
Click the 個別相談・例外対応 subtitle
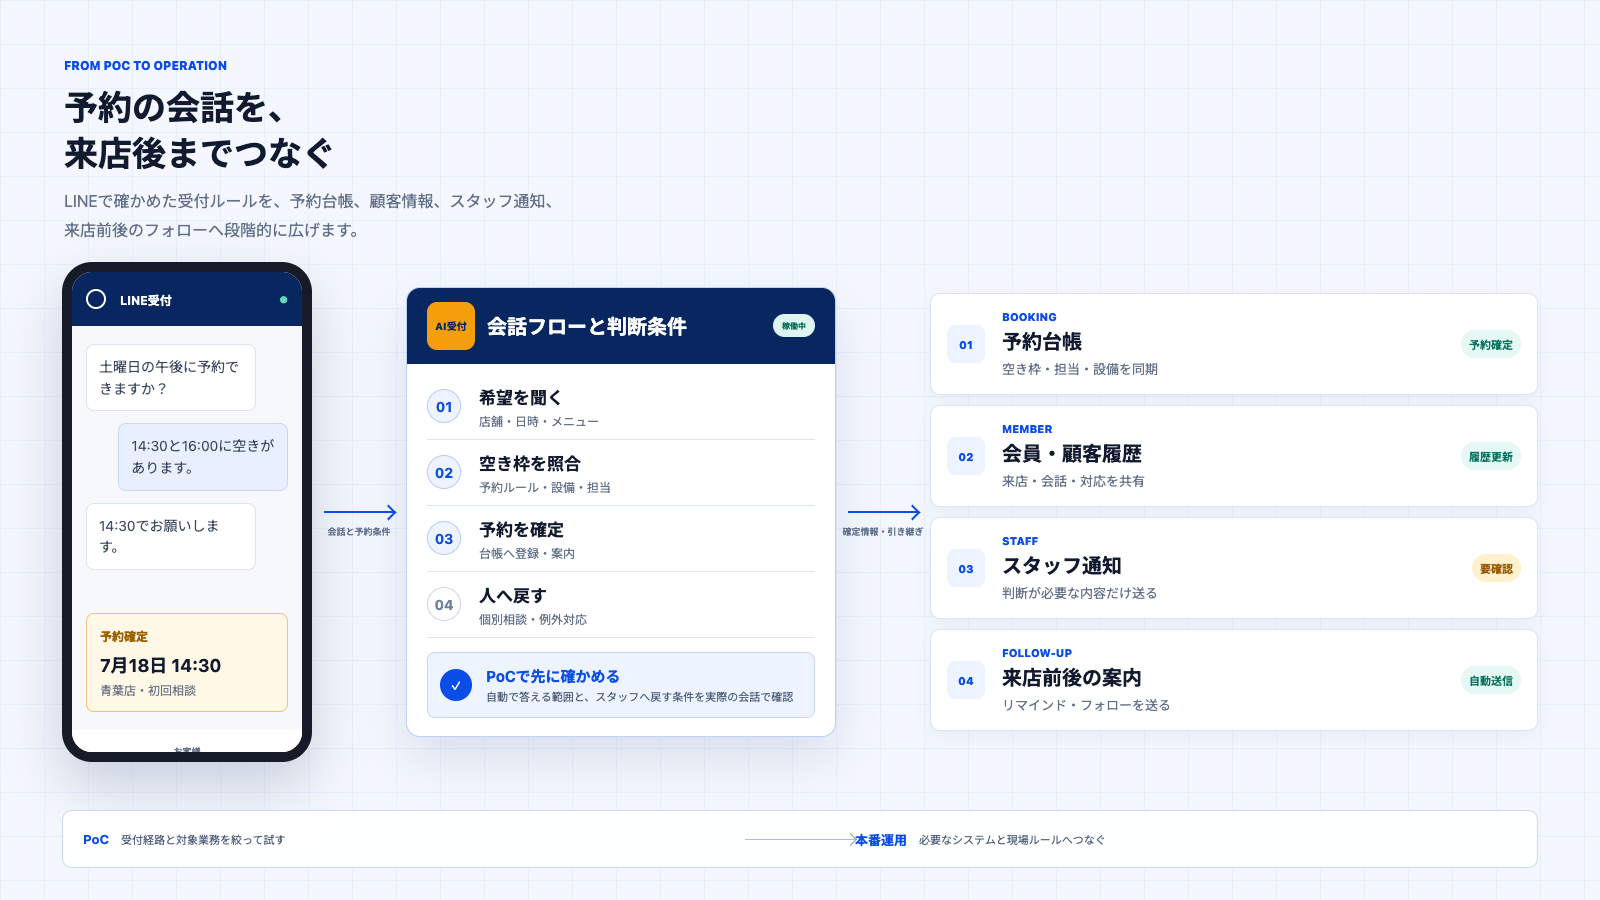click(x=533, y=620)
